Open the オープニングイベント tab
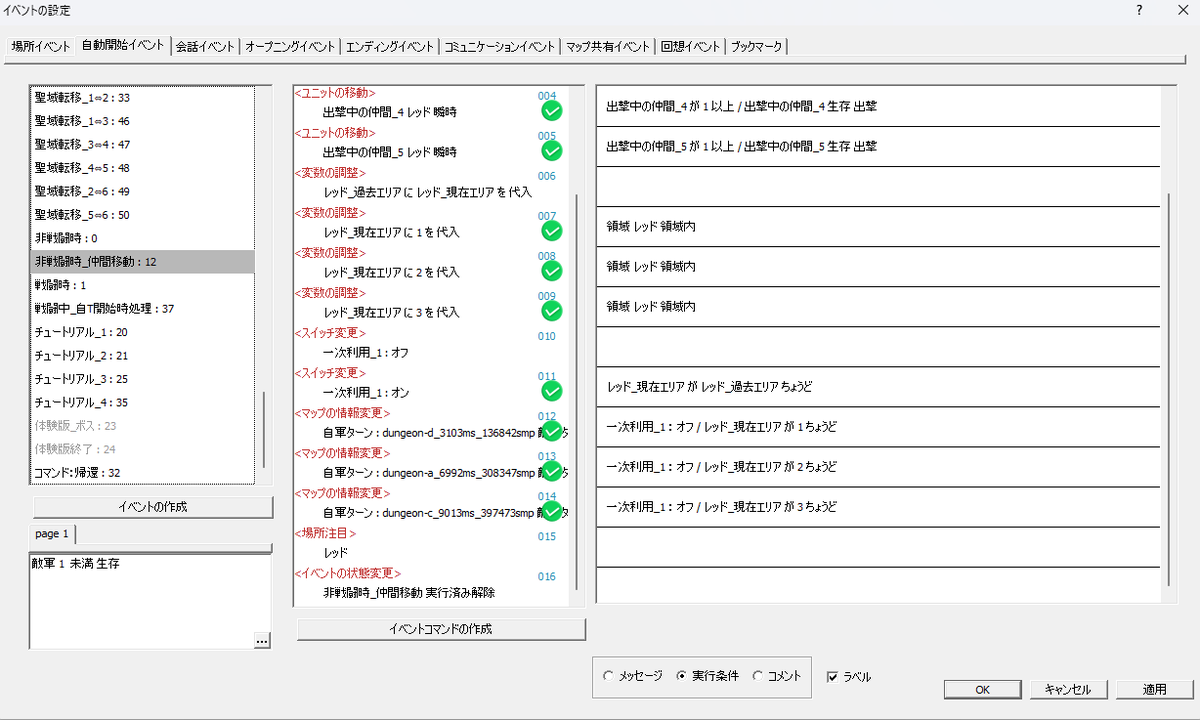The height and width of the screenshot is (720, 1200). coord(289,47)
